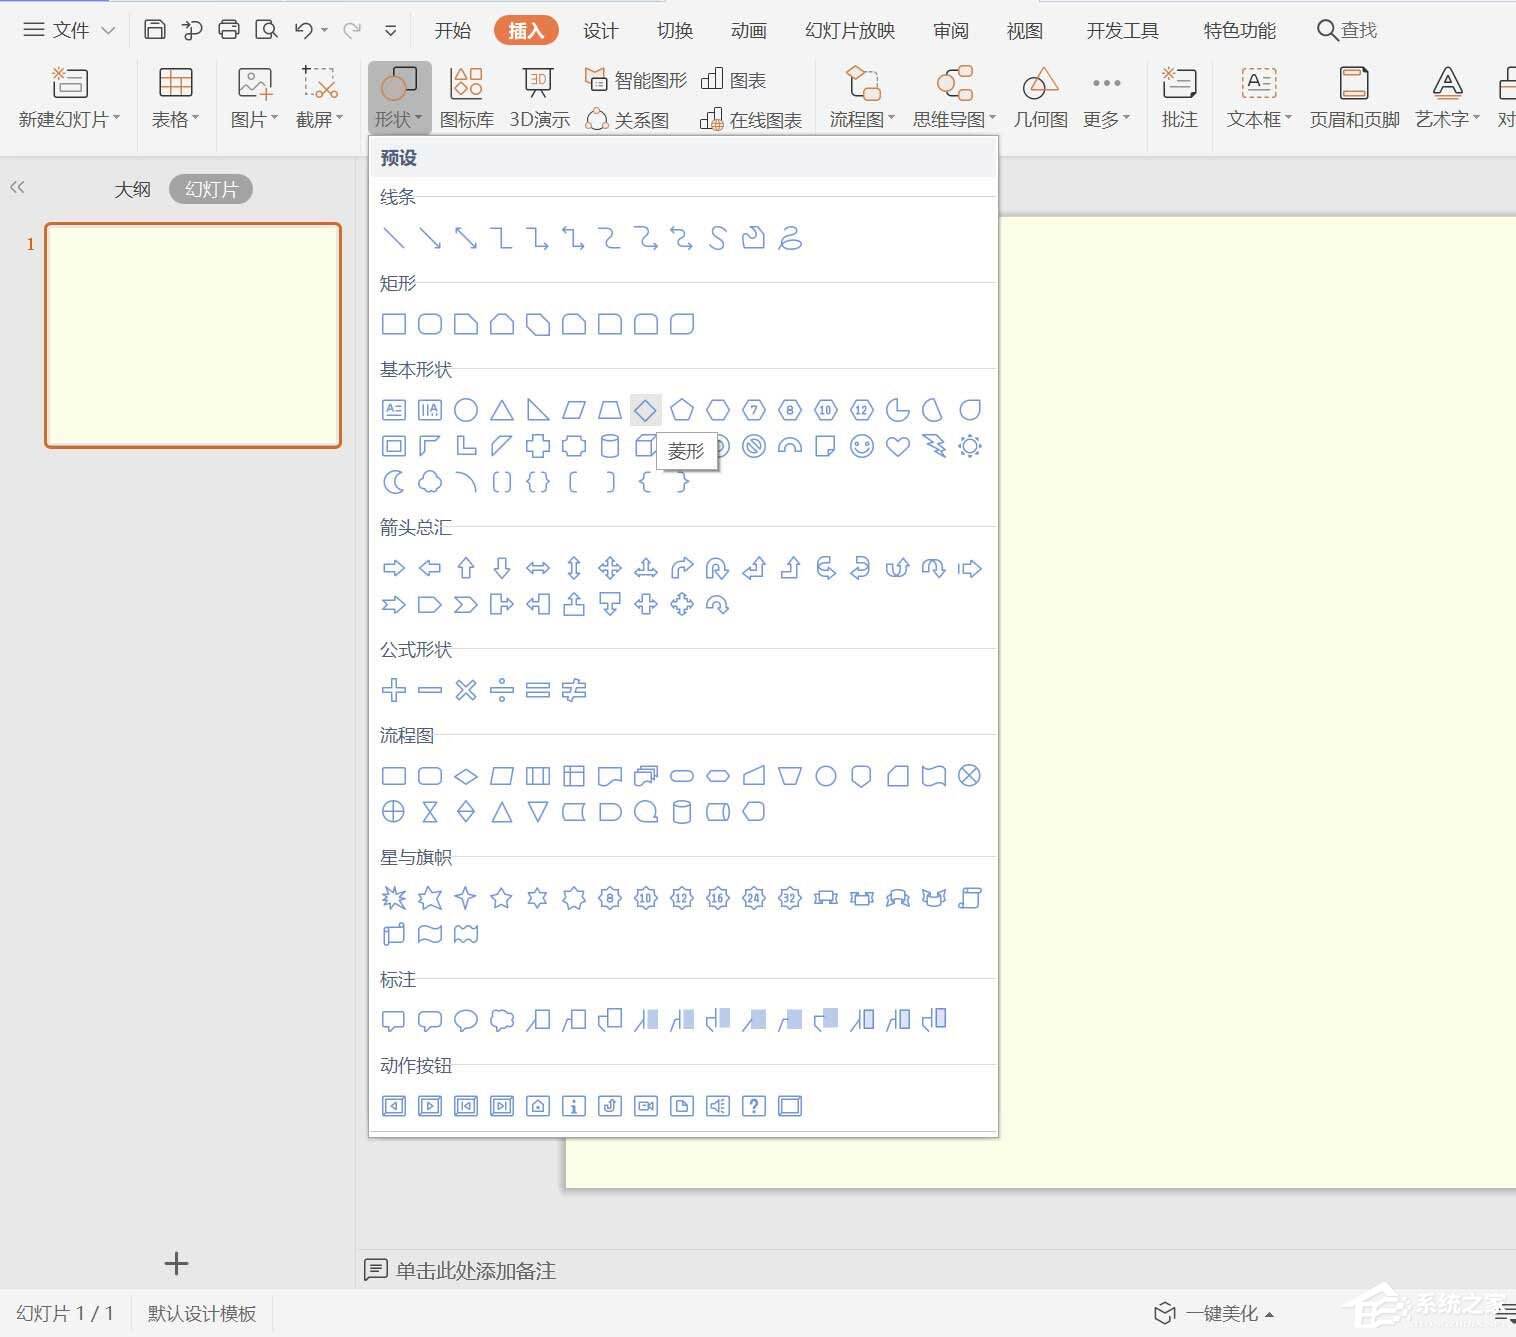Pick the straight line in lines section
Screen dimensions: 1516x1337
pos(394,238)
